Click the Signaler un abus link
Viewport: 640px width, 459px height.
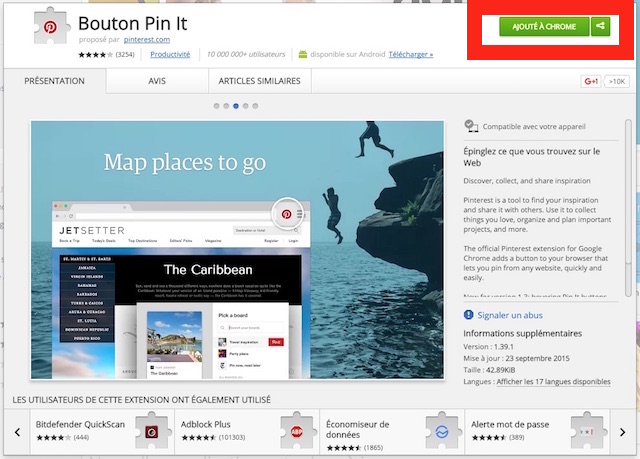pos(510,315)
